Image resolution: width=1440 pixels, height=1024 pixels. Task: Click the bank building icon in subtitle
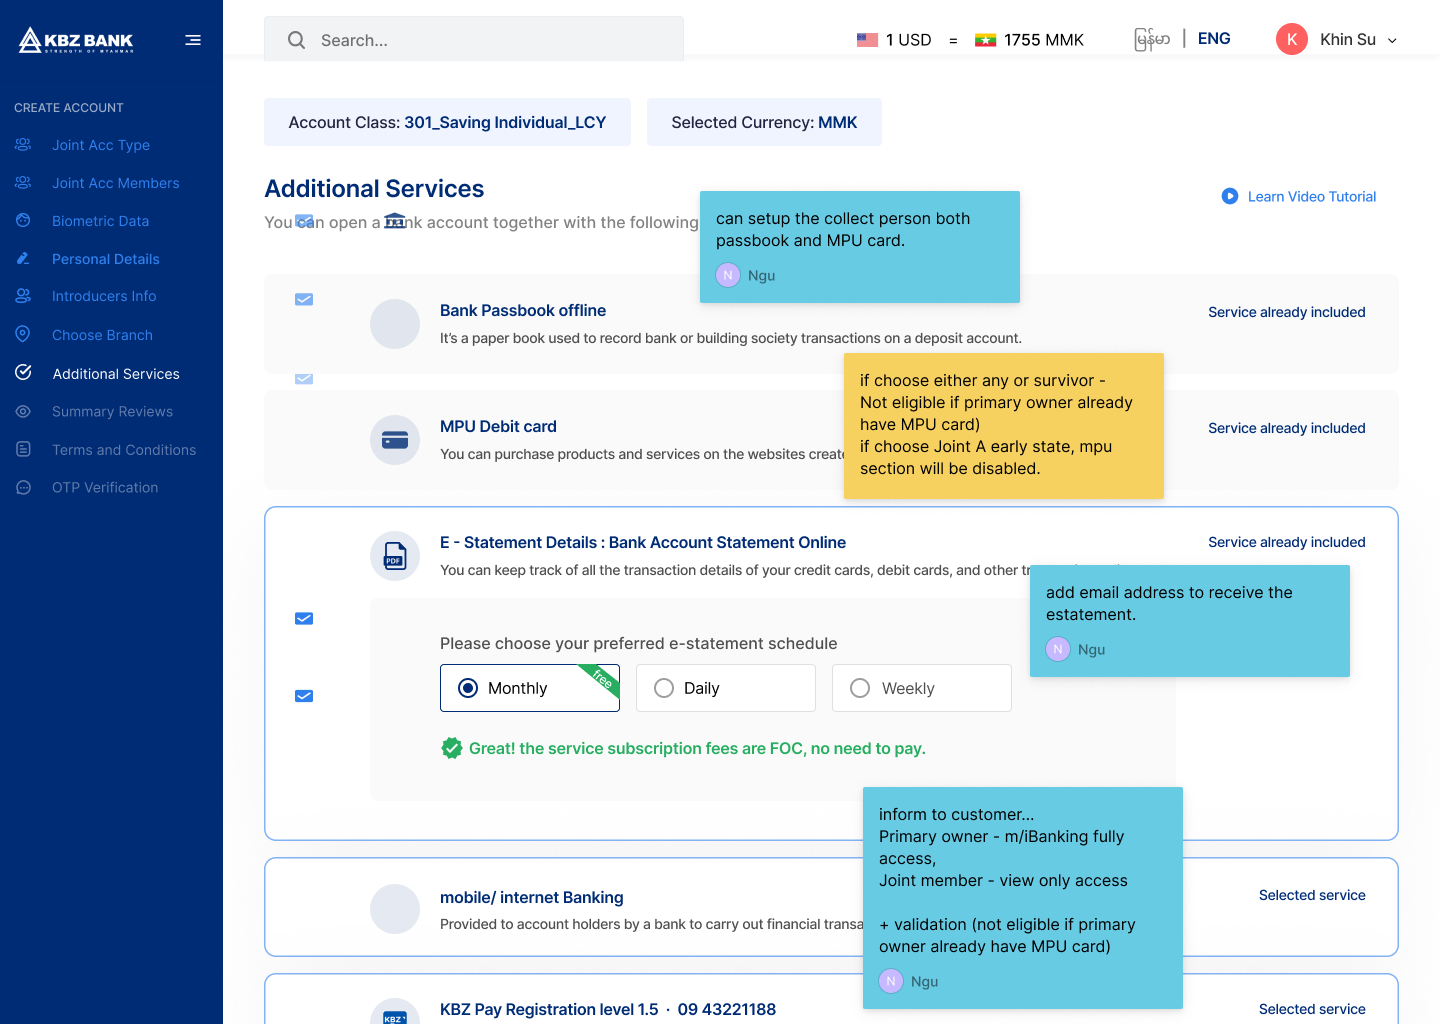395,221
